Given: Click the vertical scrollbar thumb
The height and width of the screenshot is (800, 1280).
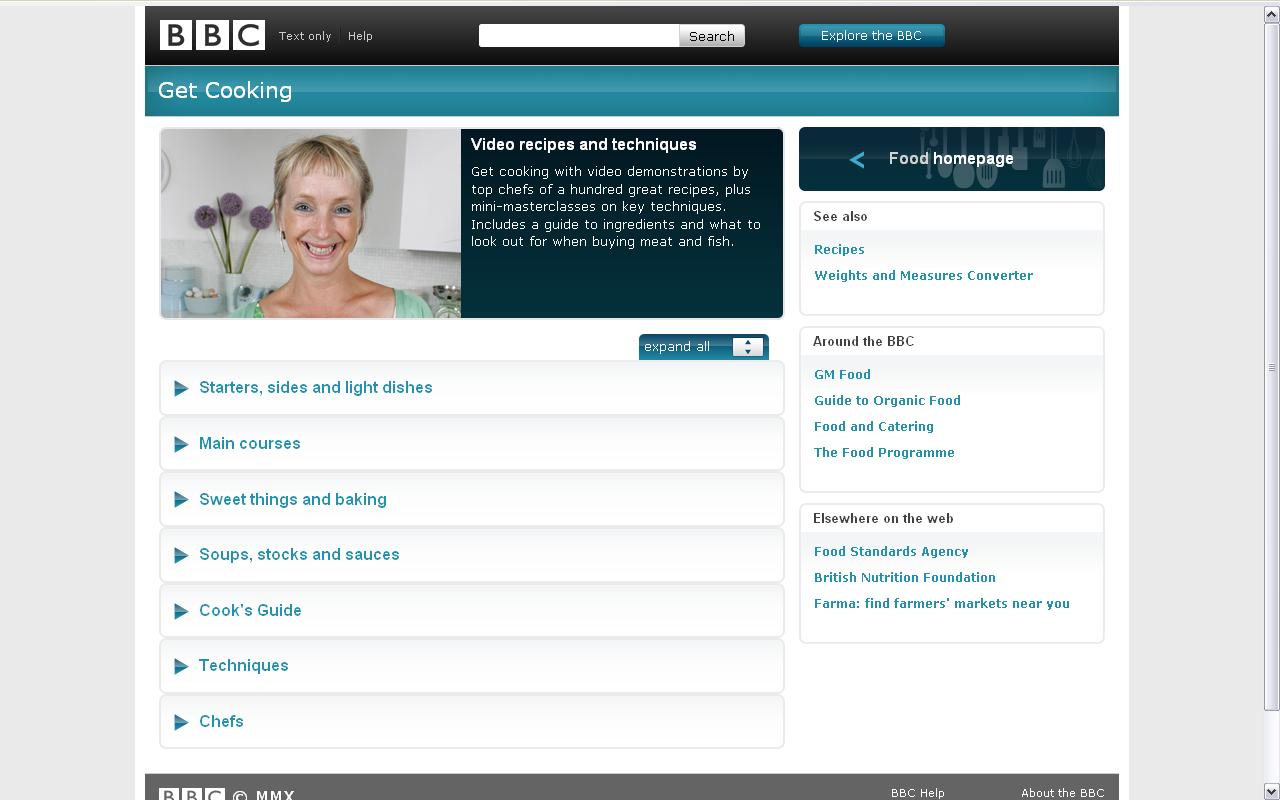Looking at the screenshot, I should click(x=1272, y=366).
